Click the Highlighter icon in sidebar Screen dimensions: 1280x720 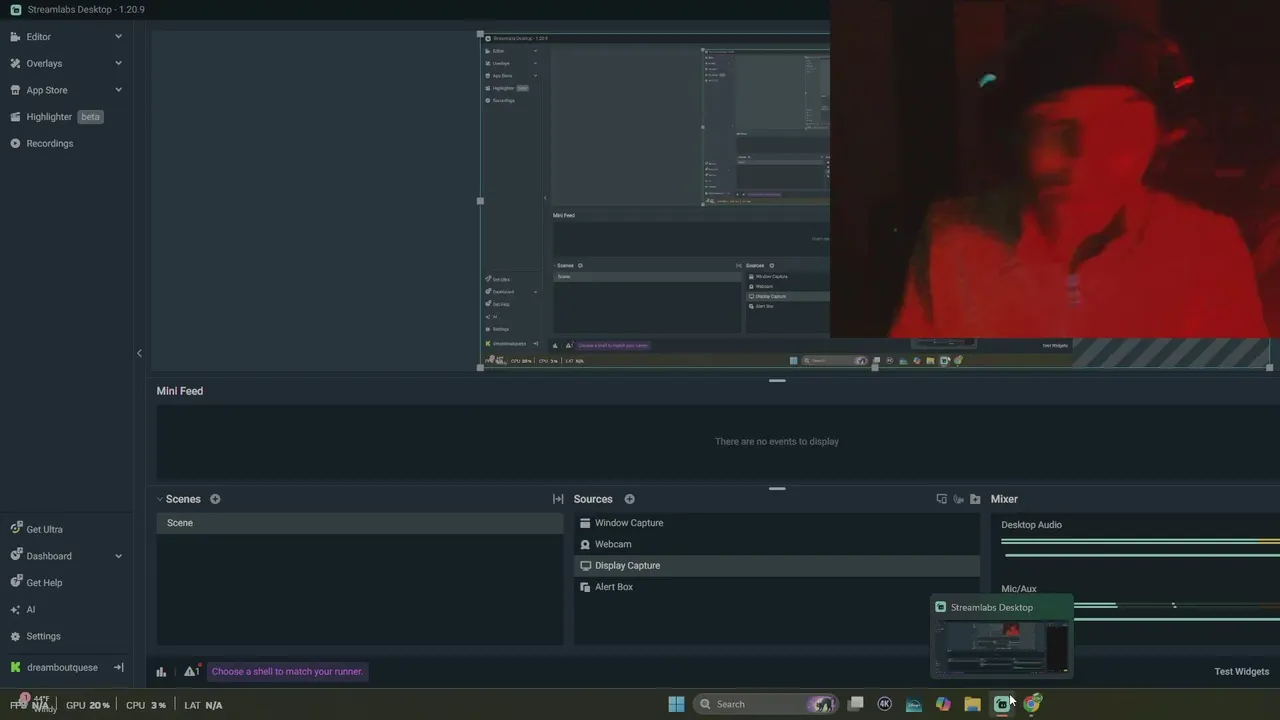(15, 117)
